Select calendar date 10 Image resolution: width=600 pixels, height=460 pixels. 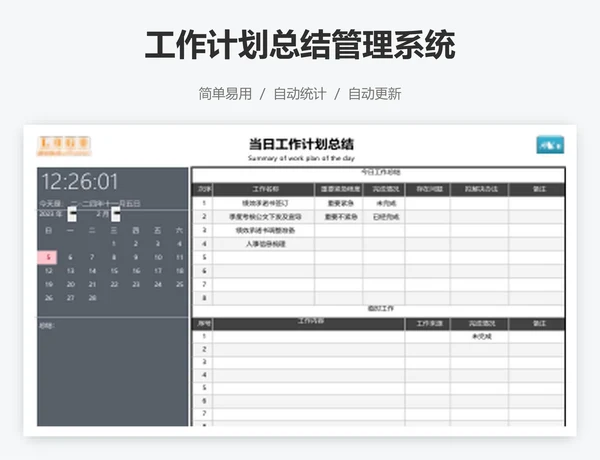(x=158, y=257)
